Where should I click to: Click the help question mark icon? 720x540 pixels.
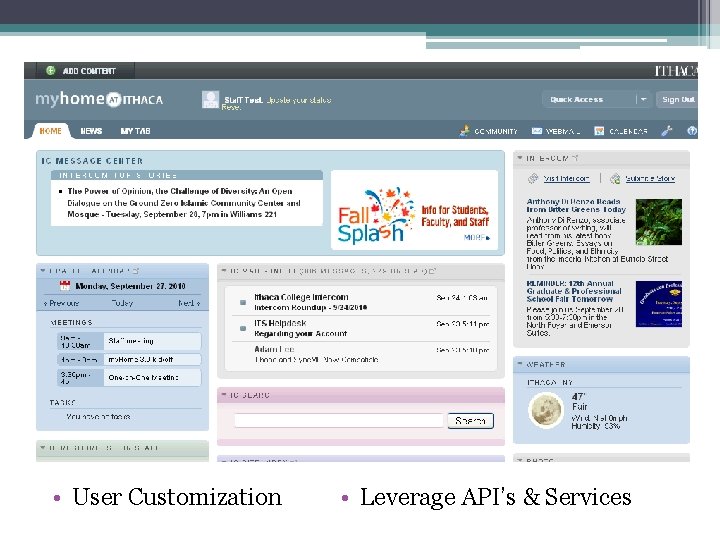tap(692, 131)
